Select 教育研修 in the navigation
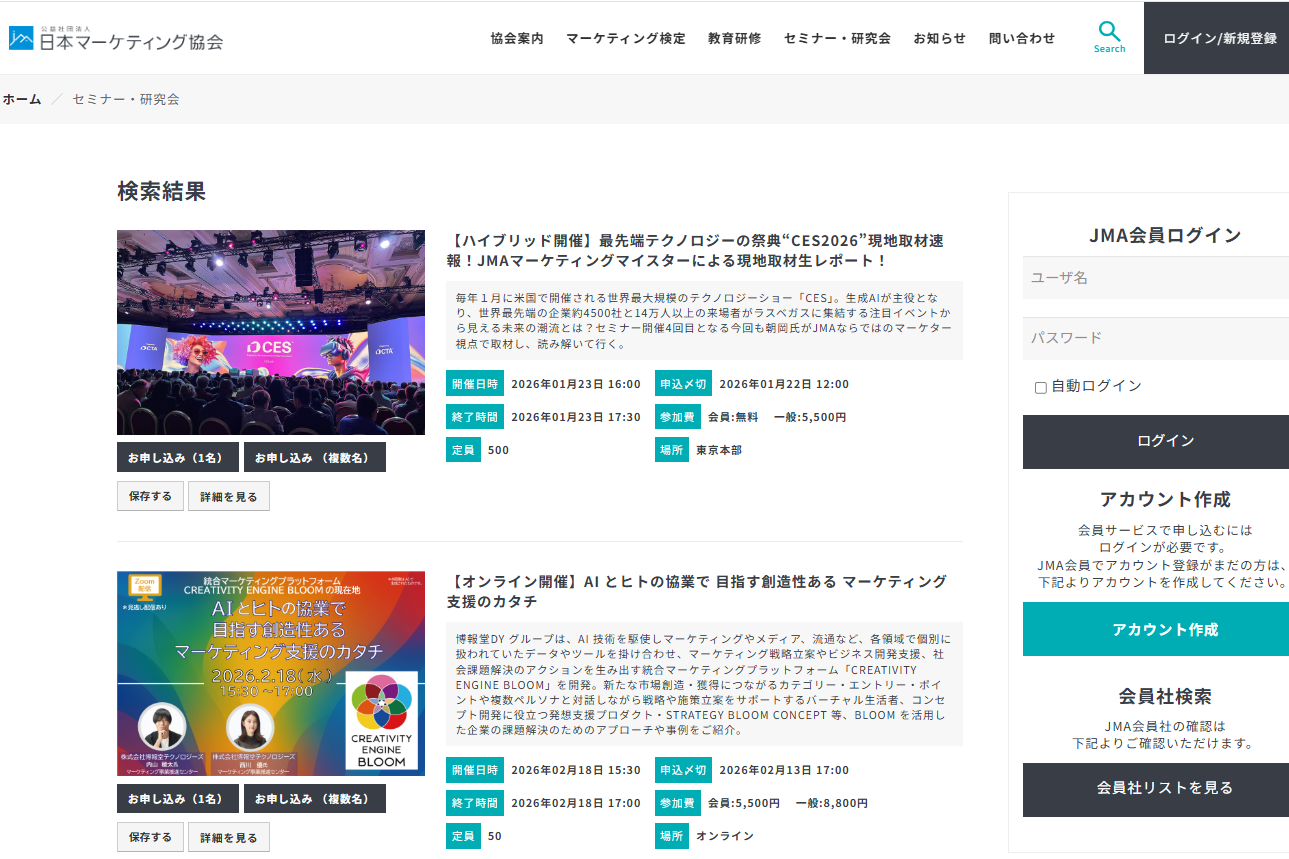This screenshot has height=859, width=1289. click(733, 38)
